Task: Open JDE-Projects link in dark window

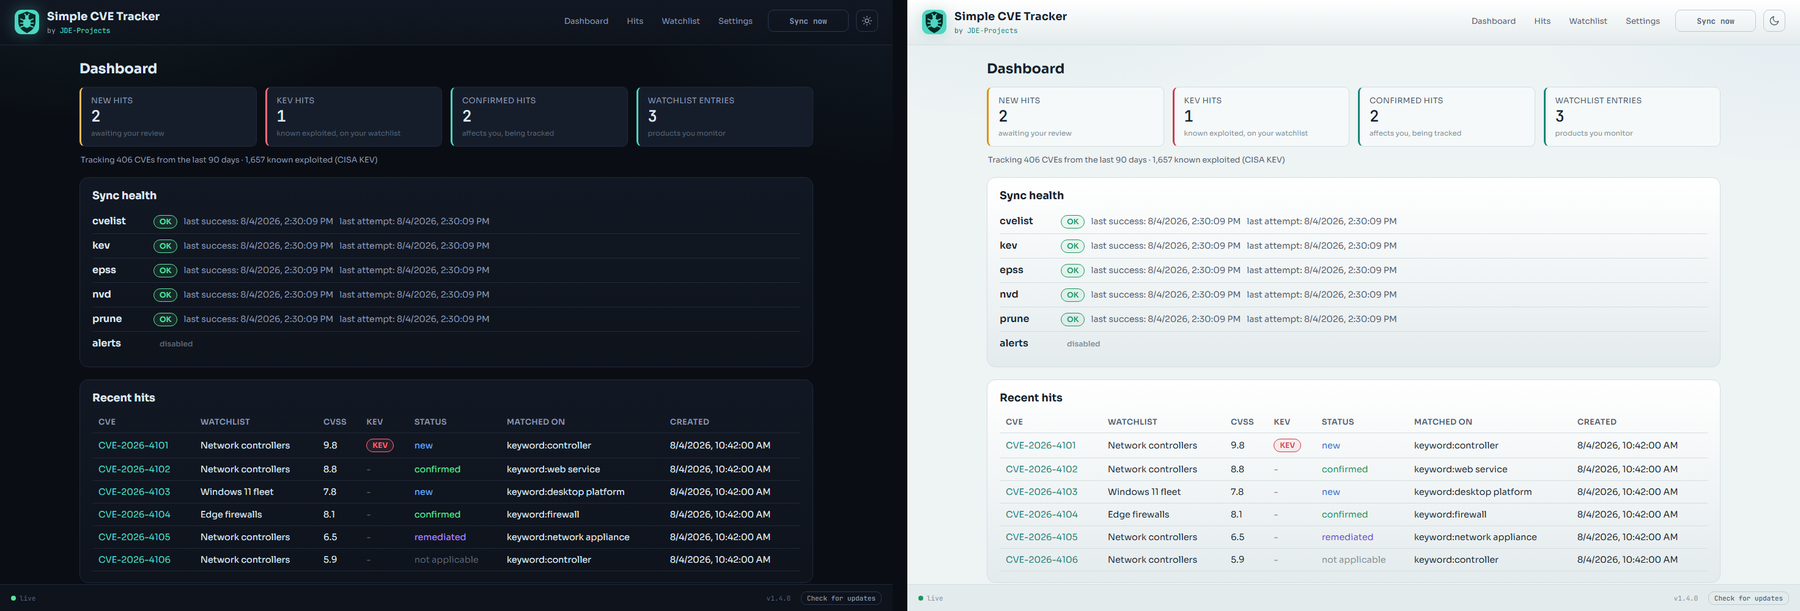Action: (85, 31)
